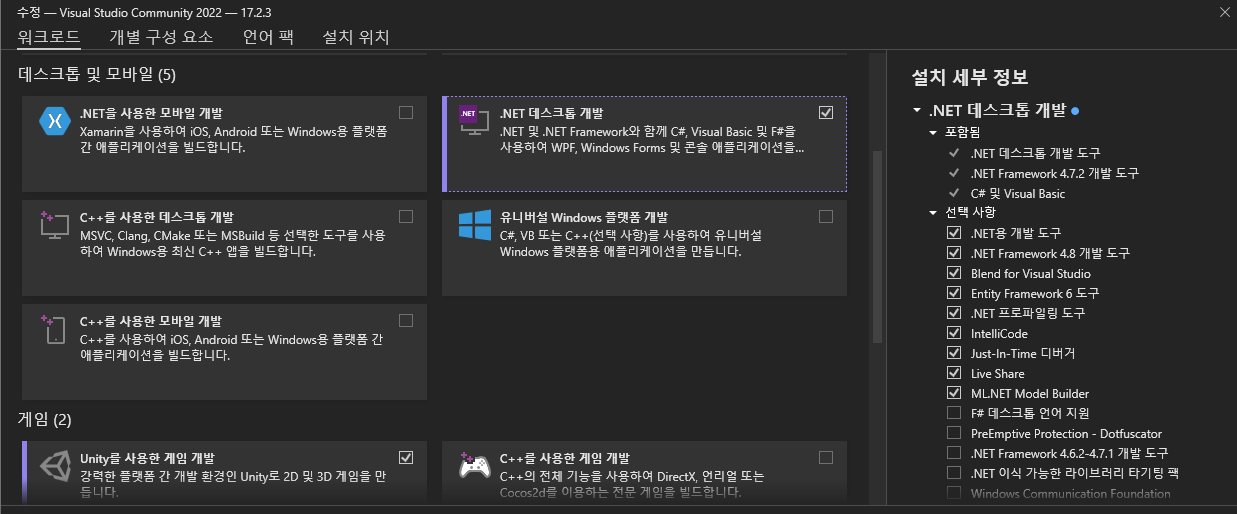
Task: Select the C++를 사용한 모바일 개발 card title
Action: point(151,321)
